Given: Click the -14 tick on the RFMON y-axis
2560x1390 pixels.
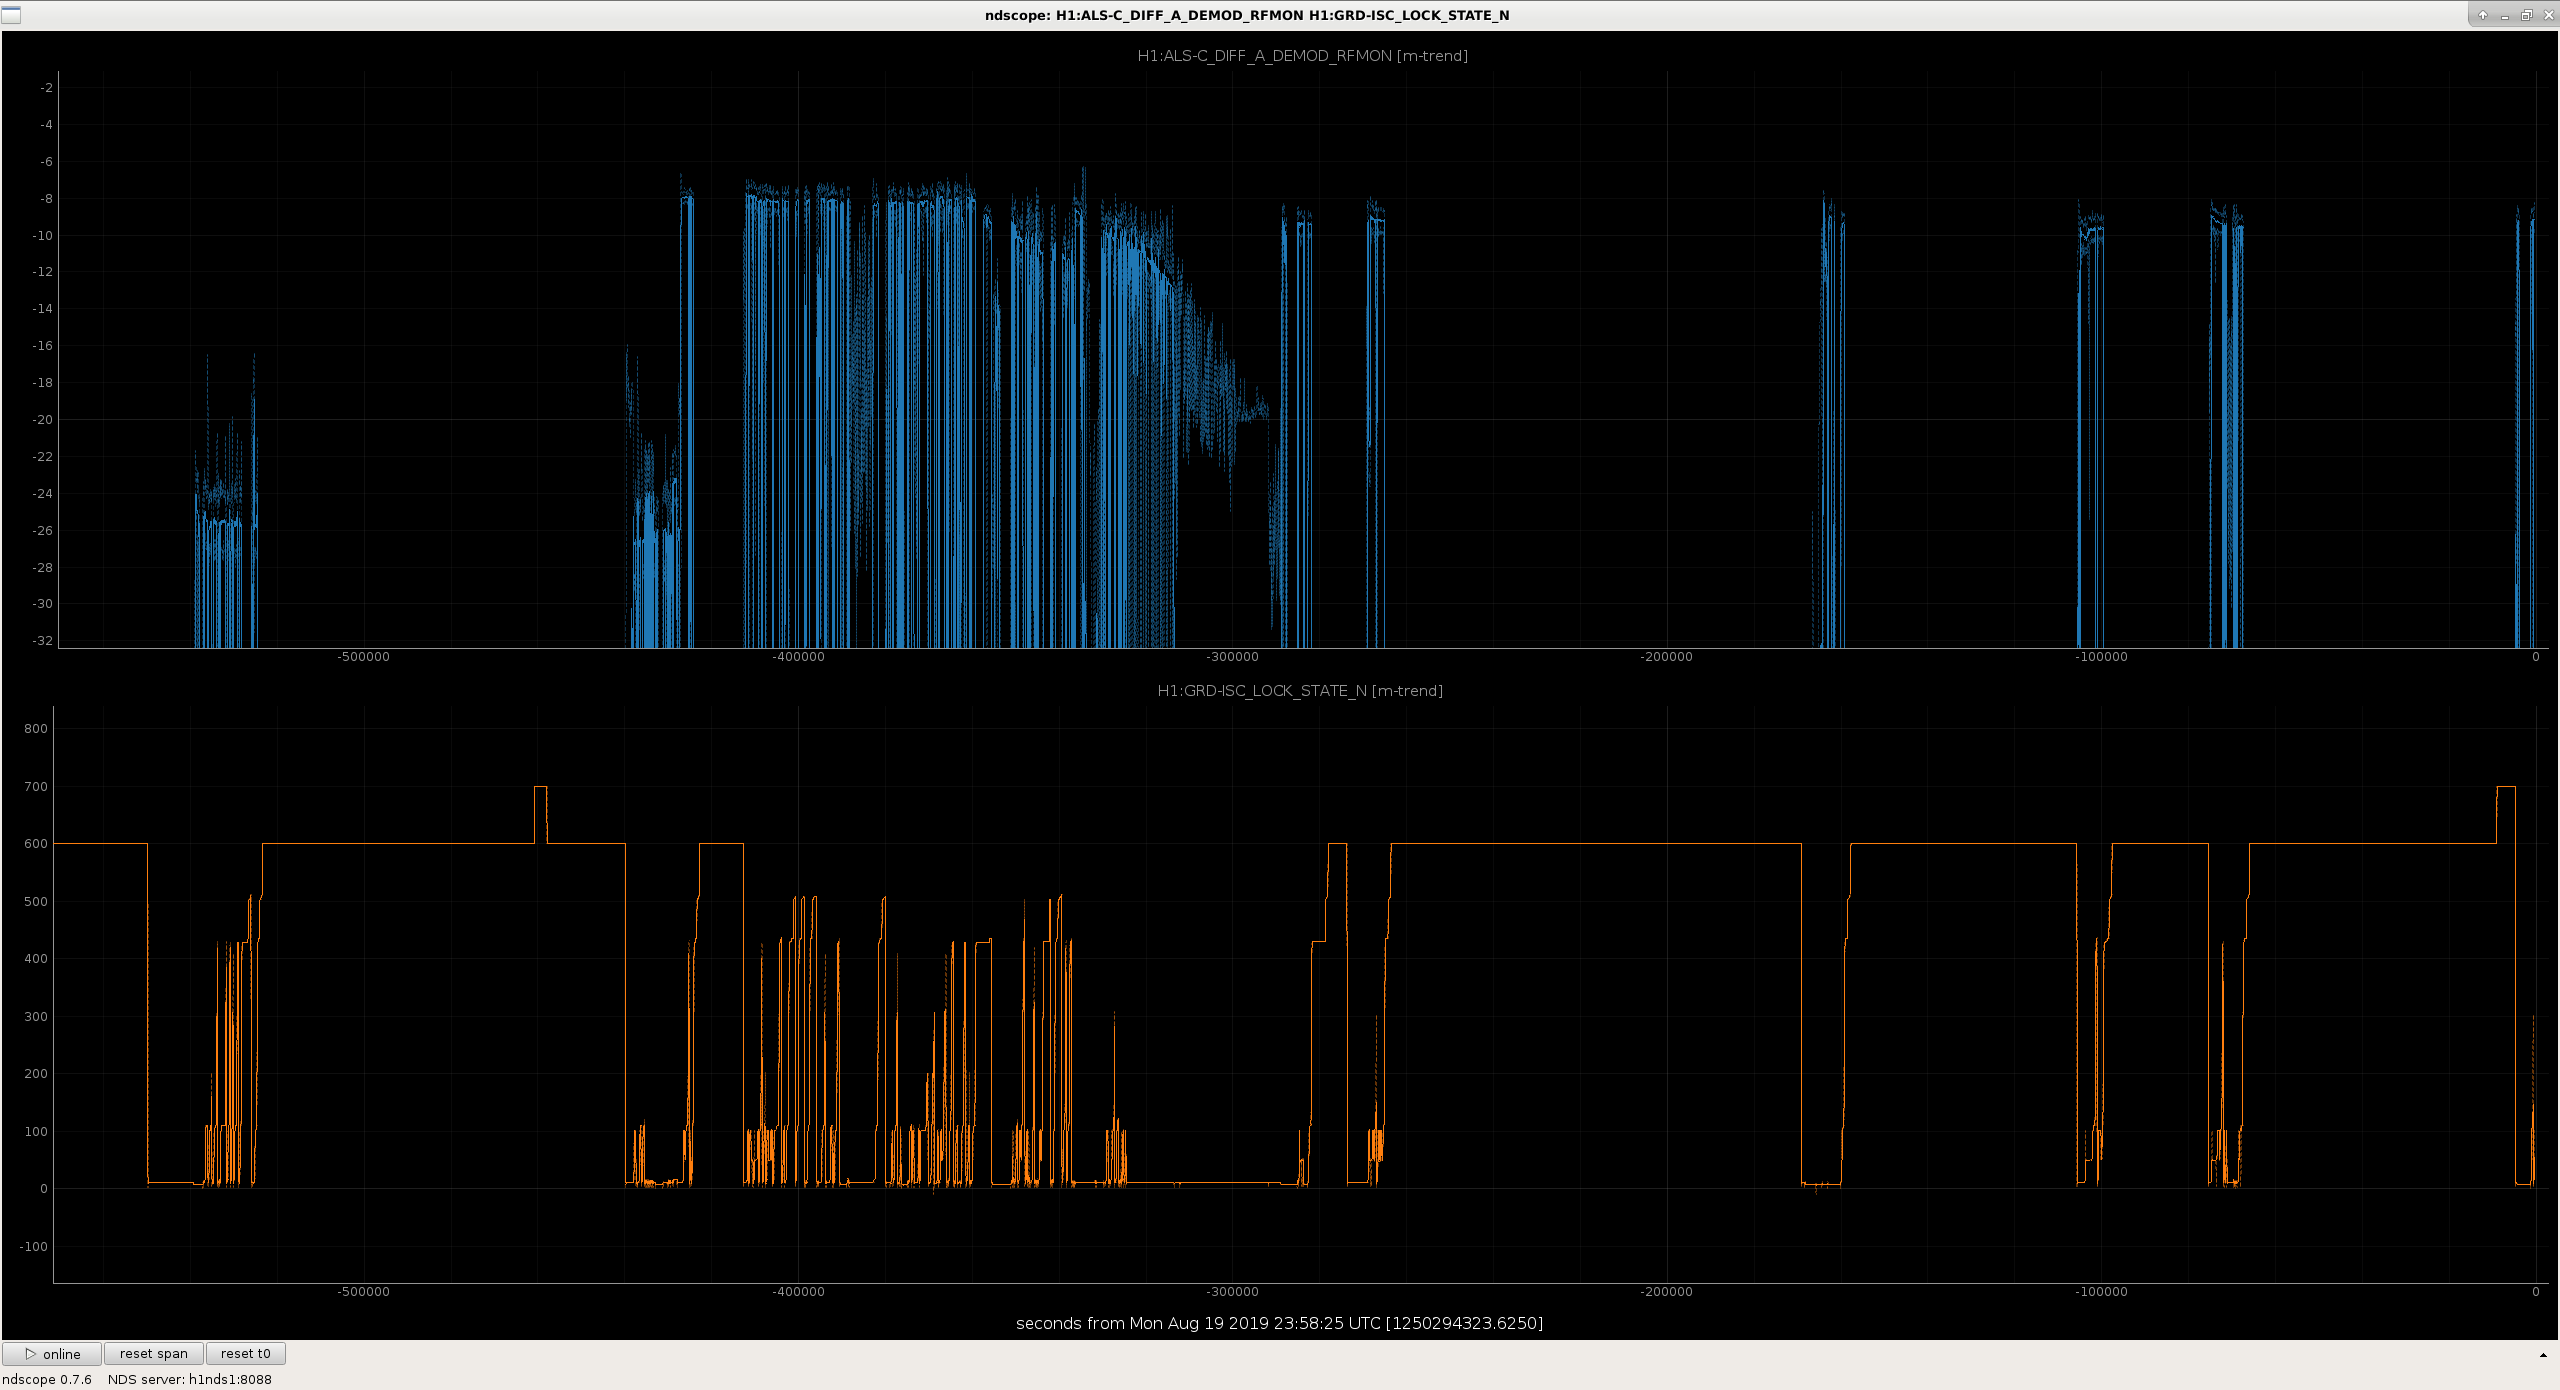Looking at the screenshot, I should coord(43,309).
